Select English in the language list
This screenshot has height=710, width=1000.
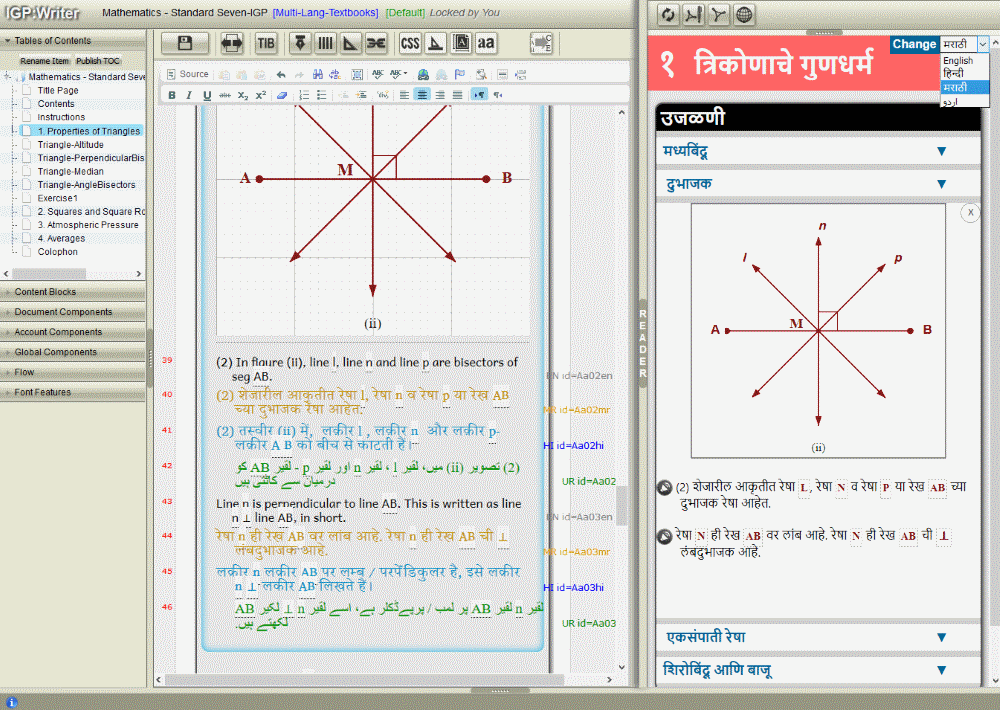pos(964,60)
